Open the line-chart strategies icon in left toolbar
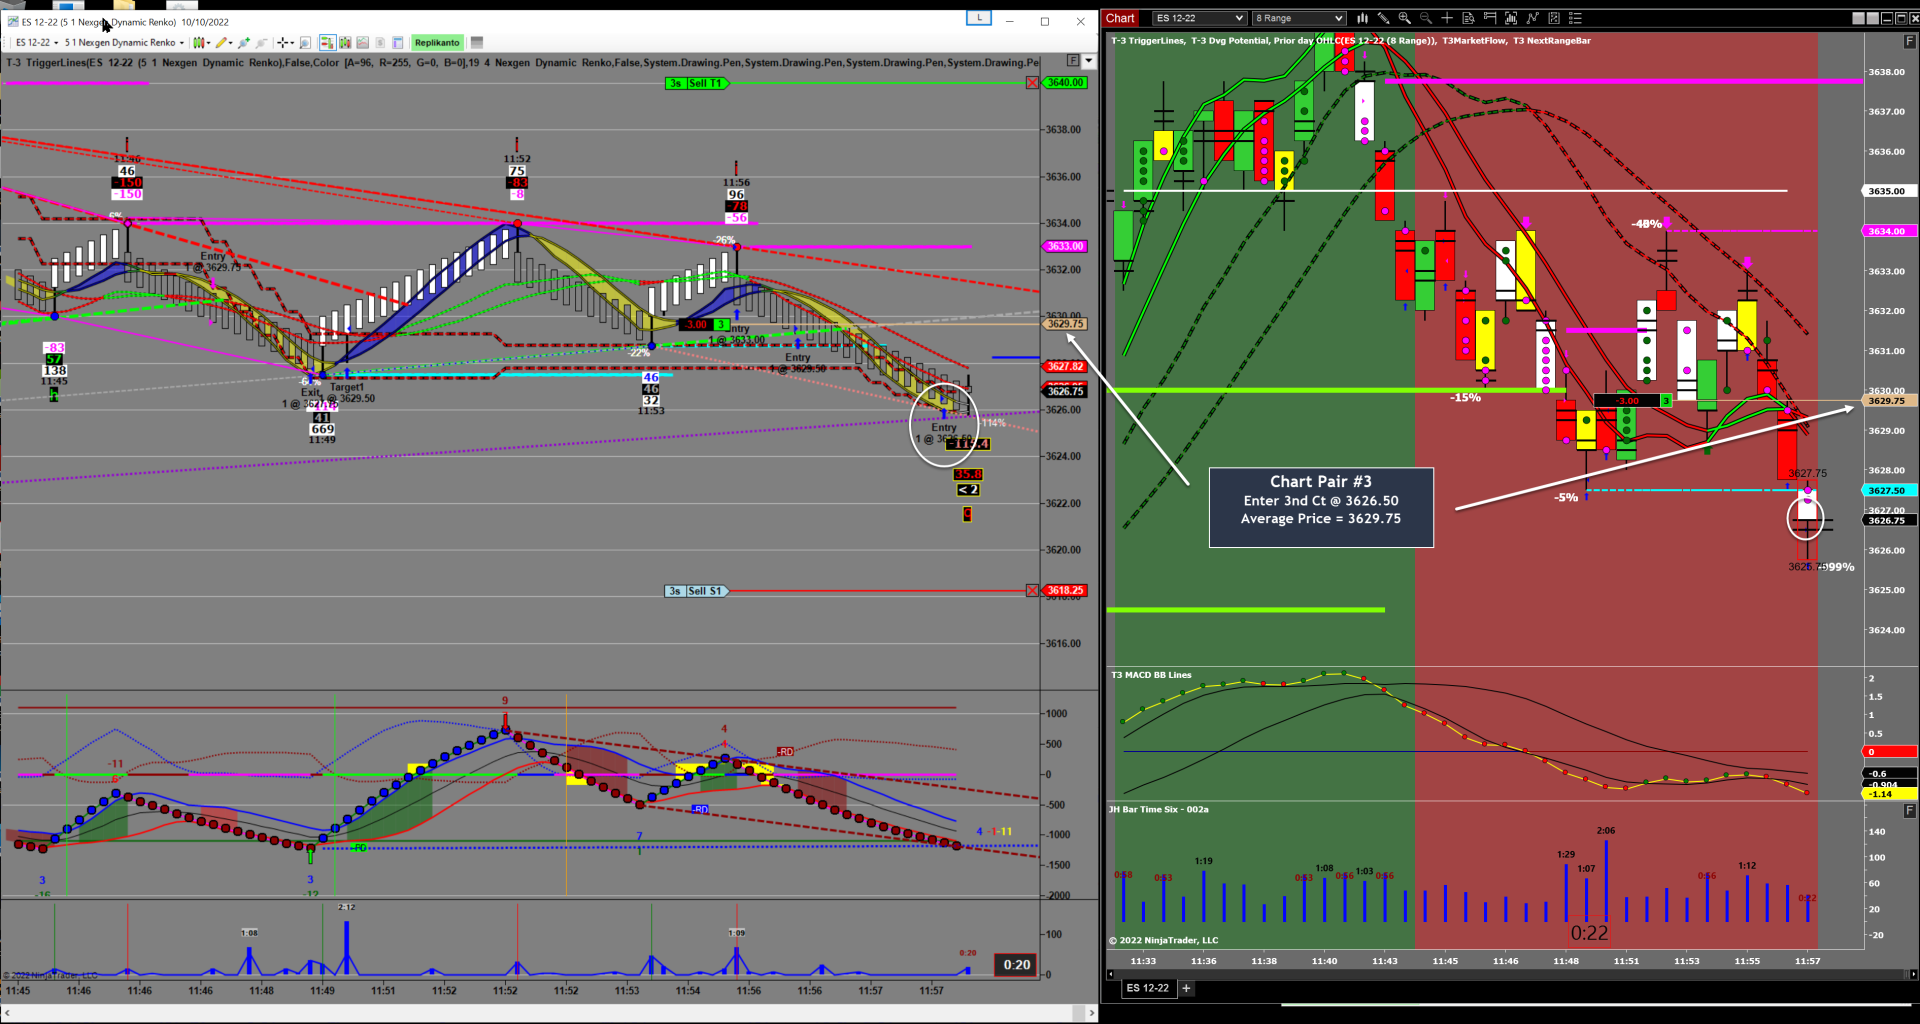 pyautogui.click(x=363, y=43)
